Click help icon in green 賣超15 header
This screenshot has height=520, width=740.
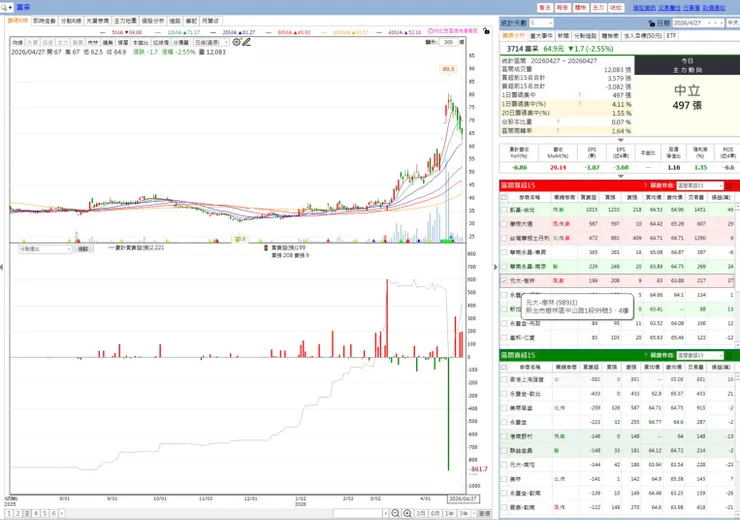pos(645,355)
